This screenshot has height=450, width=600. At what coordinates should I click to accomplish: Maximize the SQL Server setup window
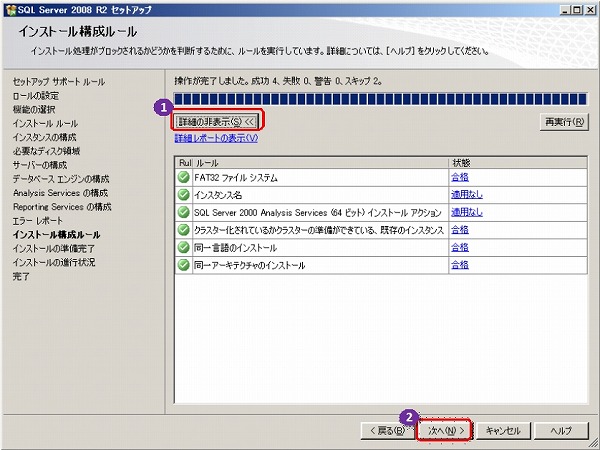[x=577, y=10]
